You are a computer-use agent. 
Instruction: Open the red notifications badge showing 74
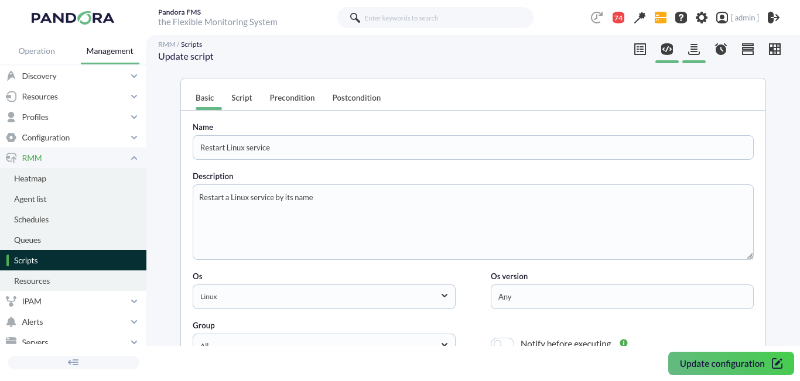pyautogui.click(x=618, y=18)
